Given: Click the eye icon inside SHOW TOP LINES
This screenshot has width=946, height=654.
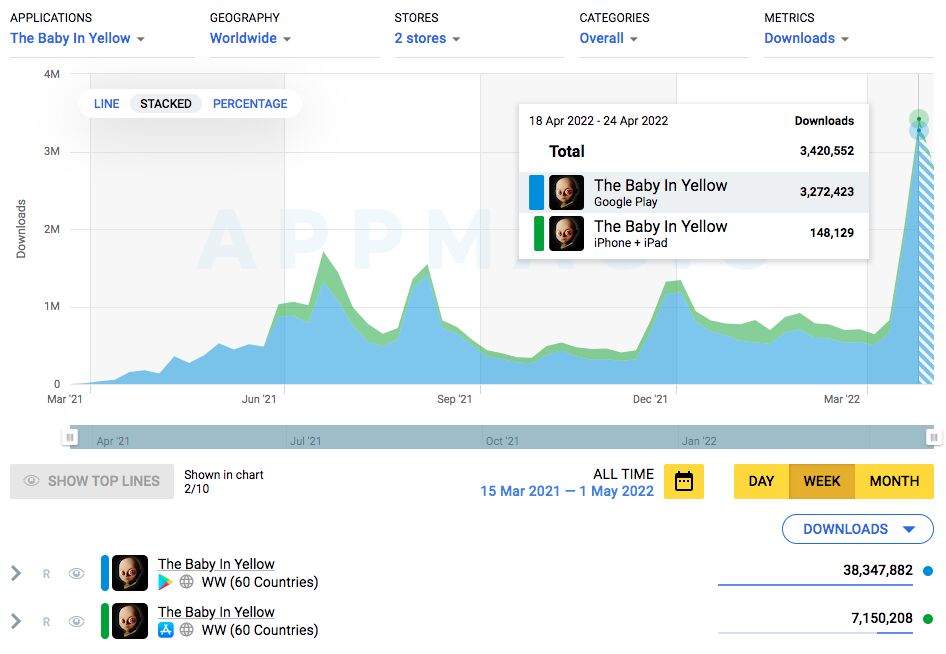Looking at the screenshot, I should pos(31,481).
